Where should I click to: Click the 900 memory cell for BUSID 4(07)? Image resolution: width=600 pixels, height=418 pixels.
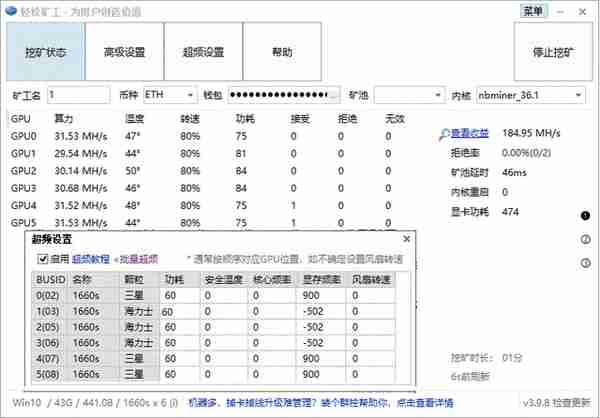click(x=321, y=359)
